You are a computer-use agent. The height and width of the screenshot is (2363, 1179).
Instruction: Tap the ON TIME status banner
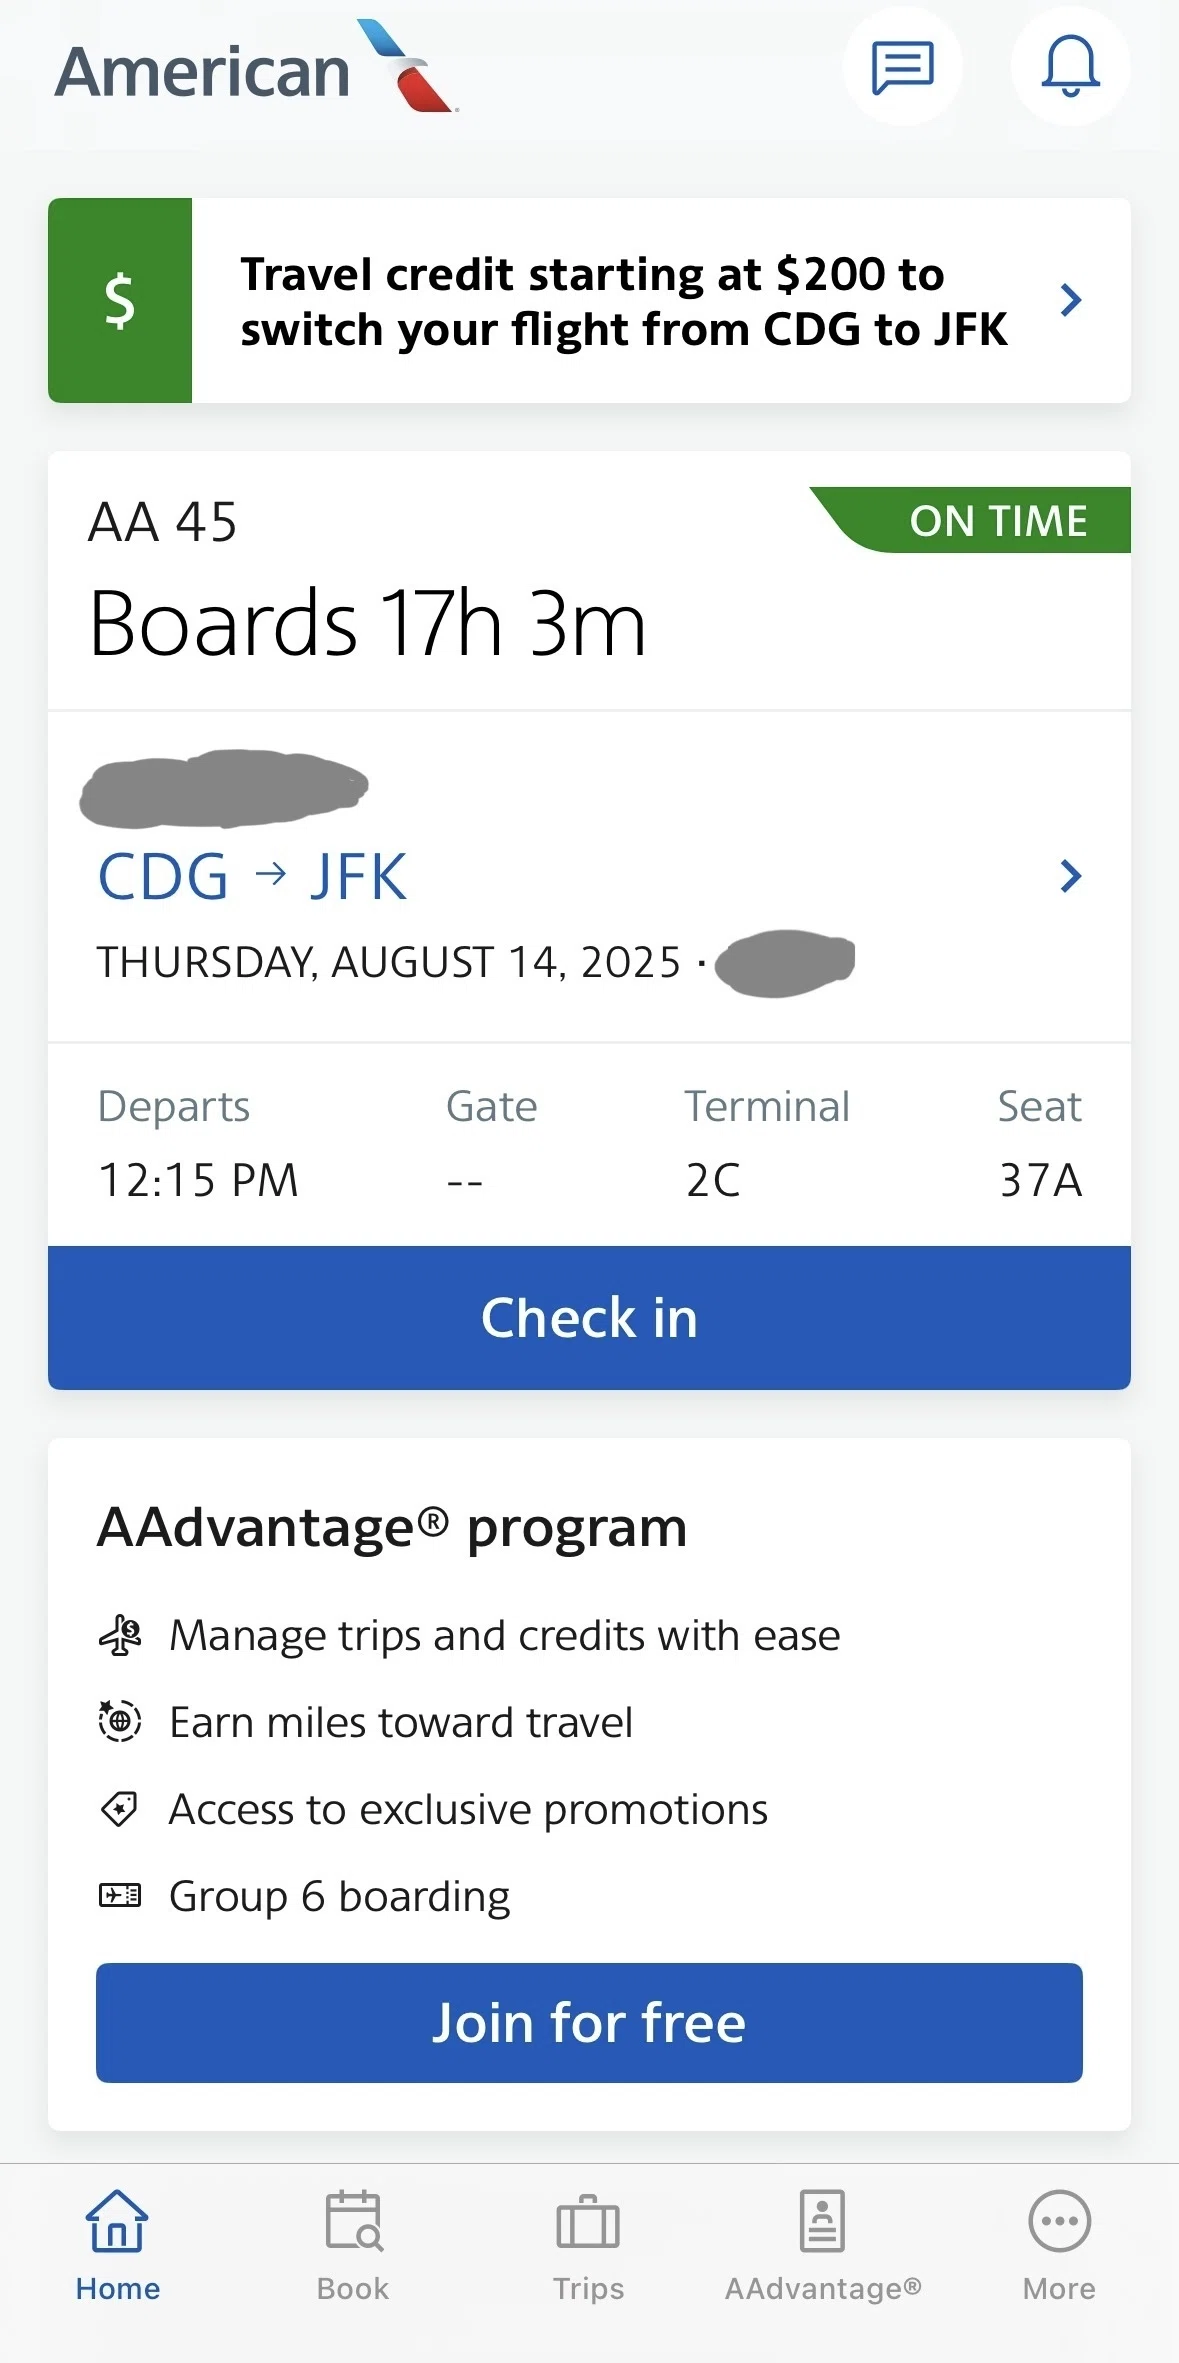pyautogui.click(x=970, y=520)
